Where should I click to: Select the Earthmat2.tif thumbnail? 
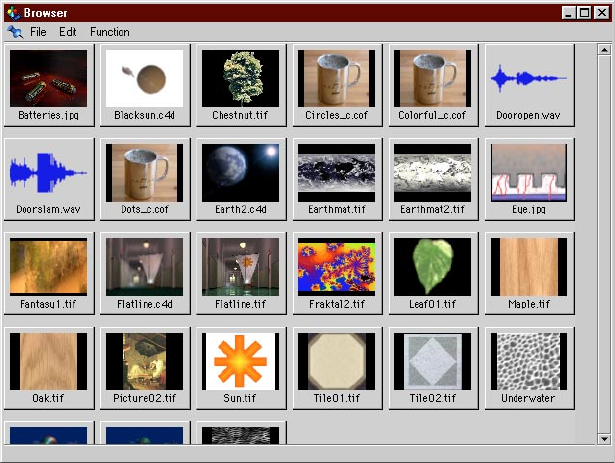[432, 173]
